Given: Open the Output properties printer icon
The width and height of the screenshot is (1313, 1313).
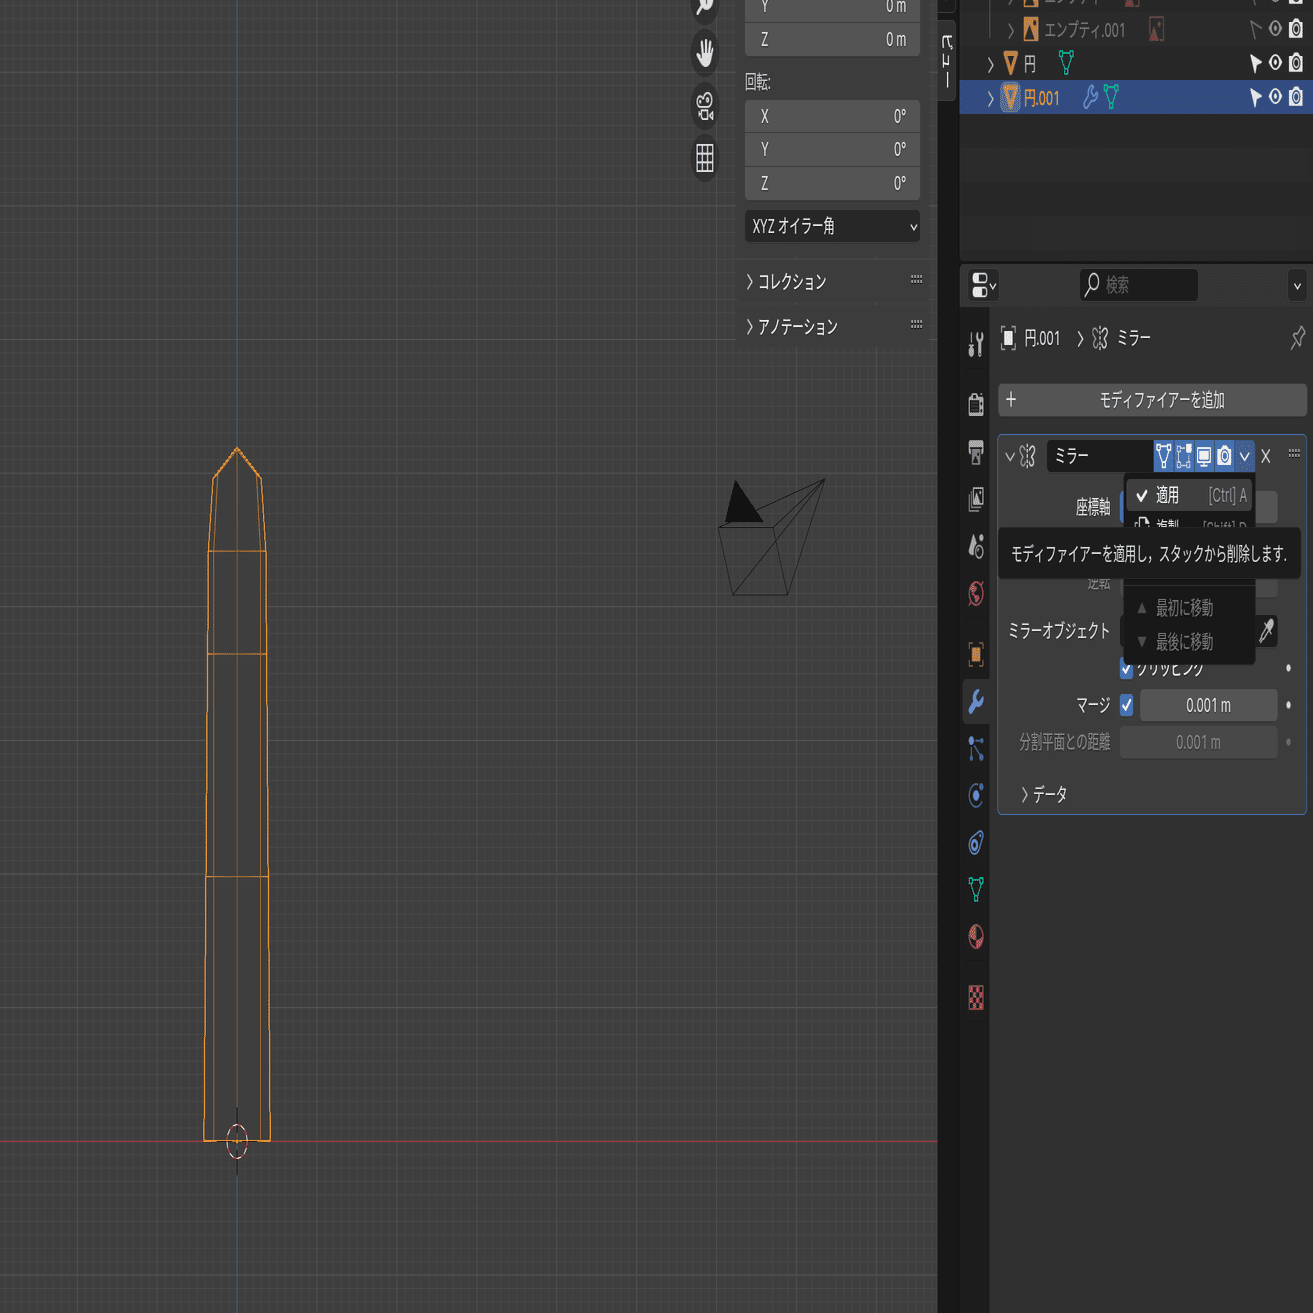Looking at the screenshot, I should (976, 451).
